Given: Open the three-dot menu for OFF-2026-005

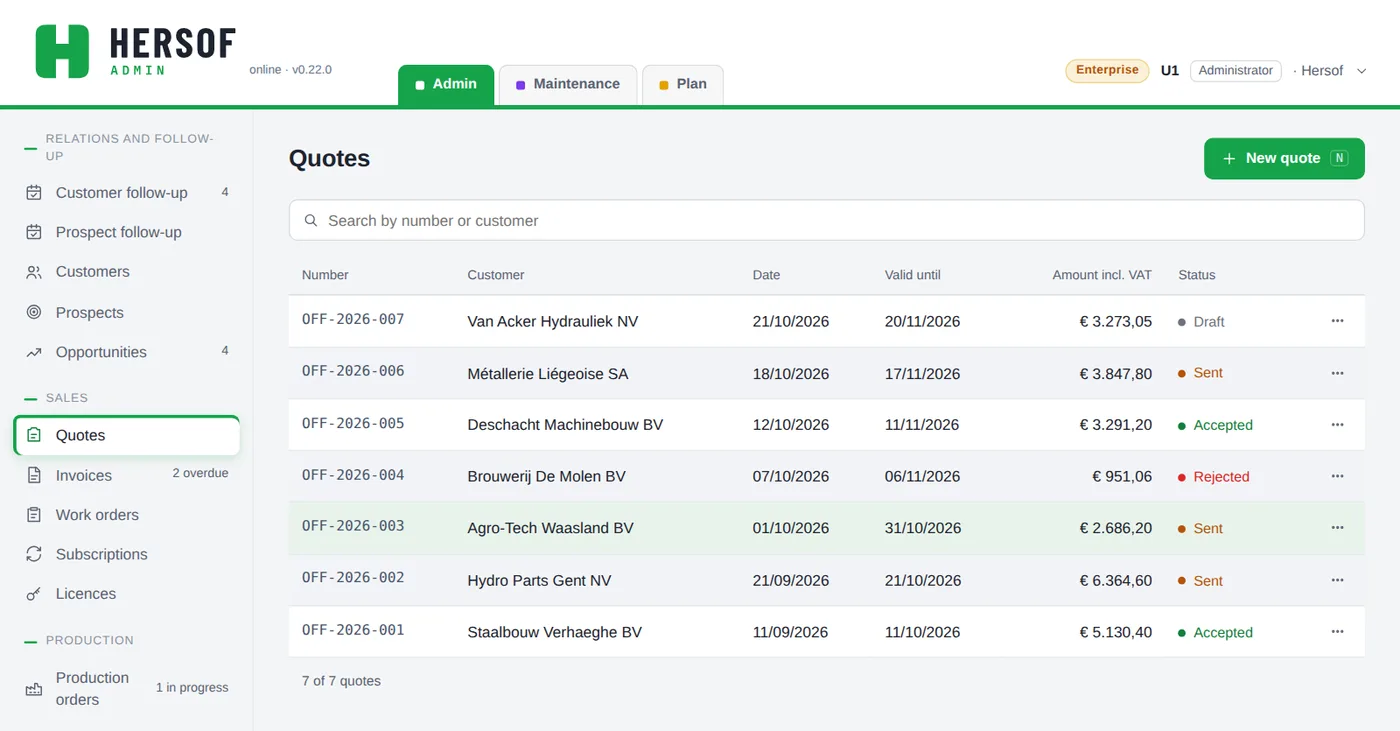Looking at the screenshot, I should (x=1337, y=425).
